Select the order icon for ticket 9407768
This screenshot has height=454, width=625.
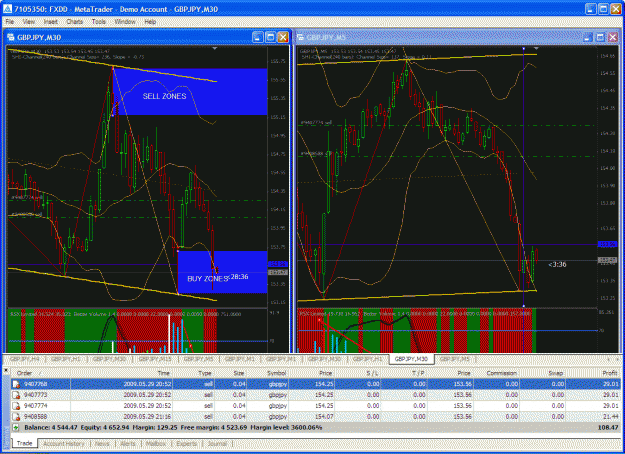(16, 384)
